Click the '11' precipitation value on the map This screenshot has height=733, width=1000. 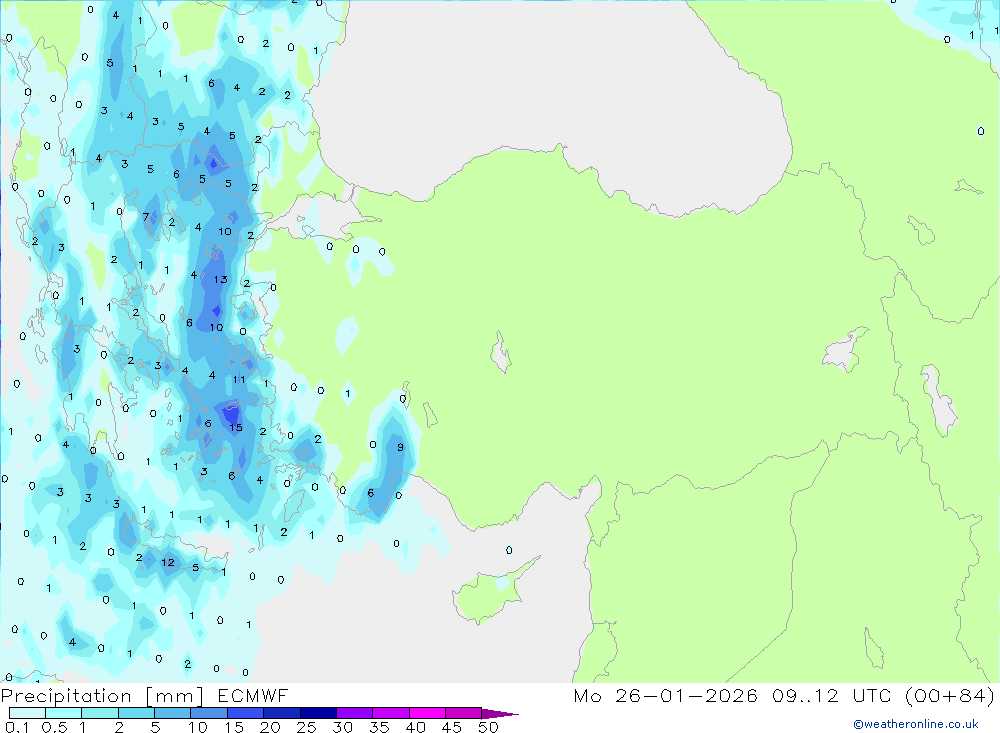pyautogui.click(x=239, y=380)
